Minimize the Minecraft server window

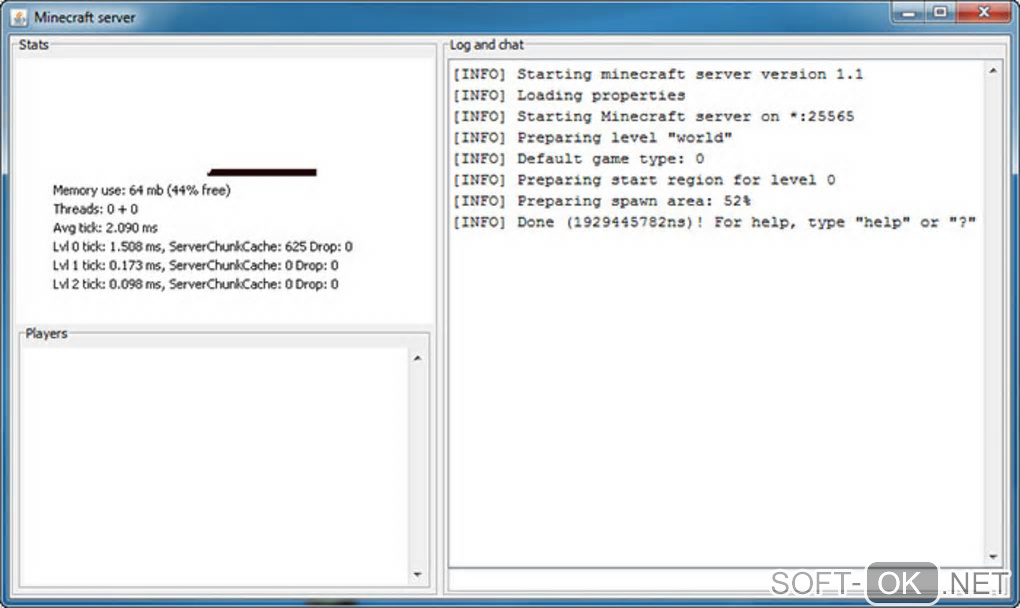point(909,13)
